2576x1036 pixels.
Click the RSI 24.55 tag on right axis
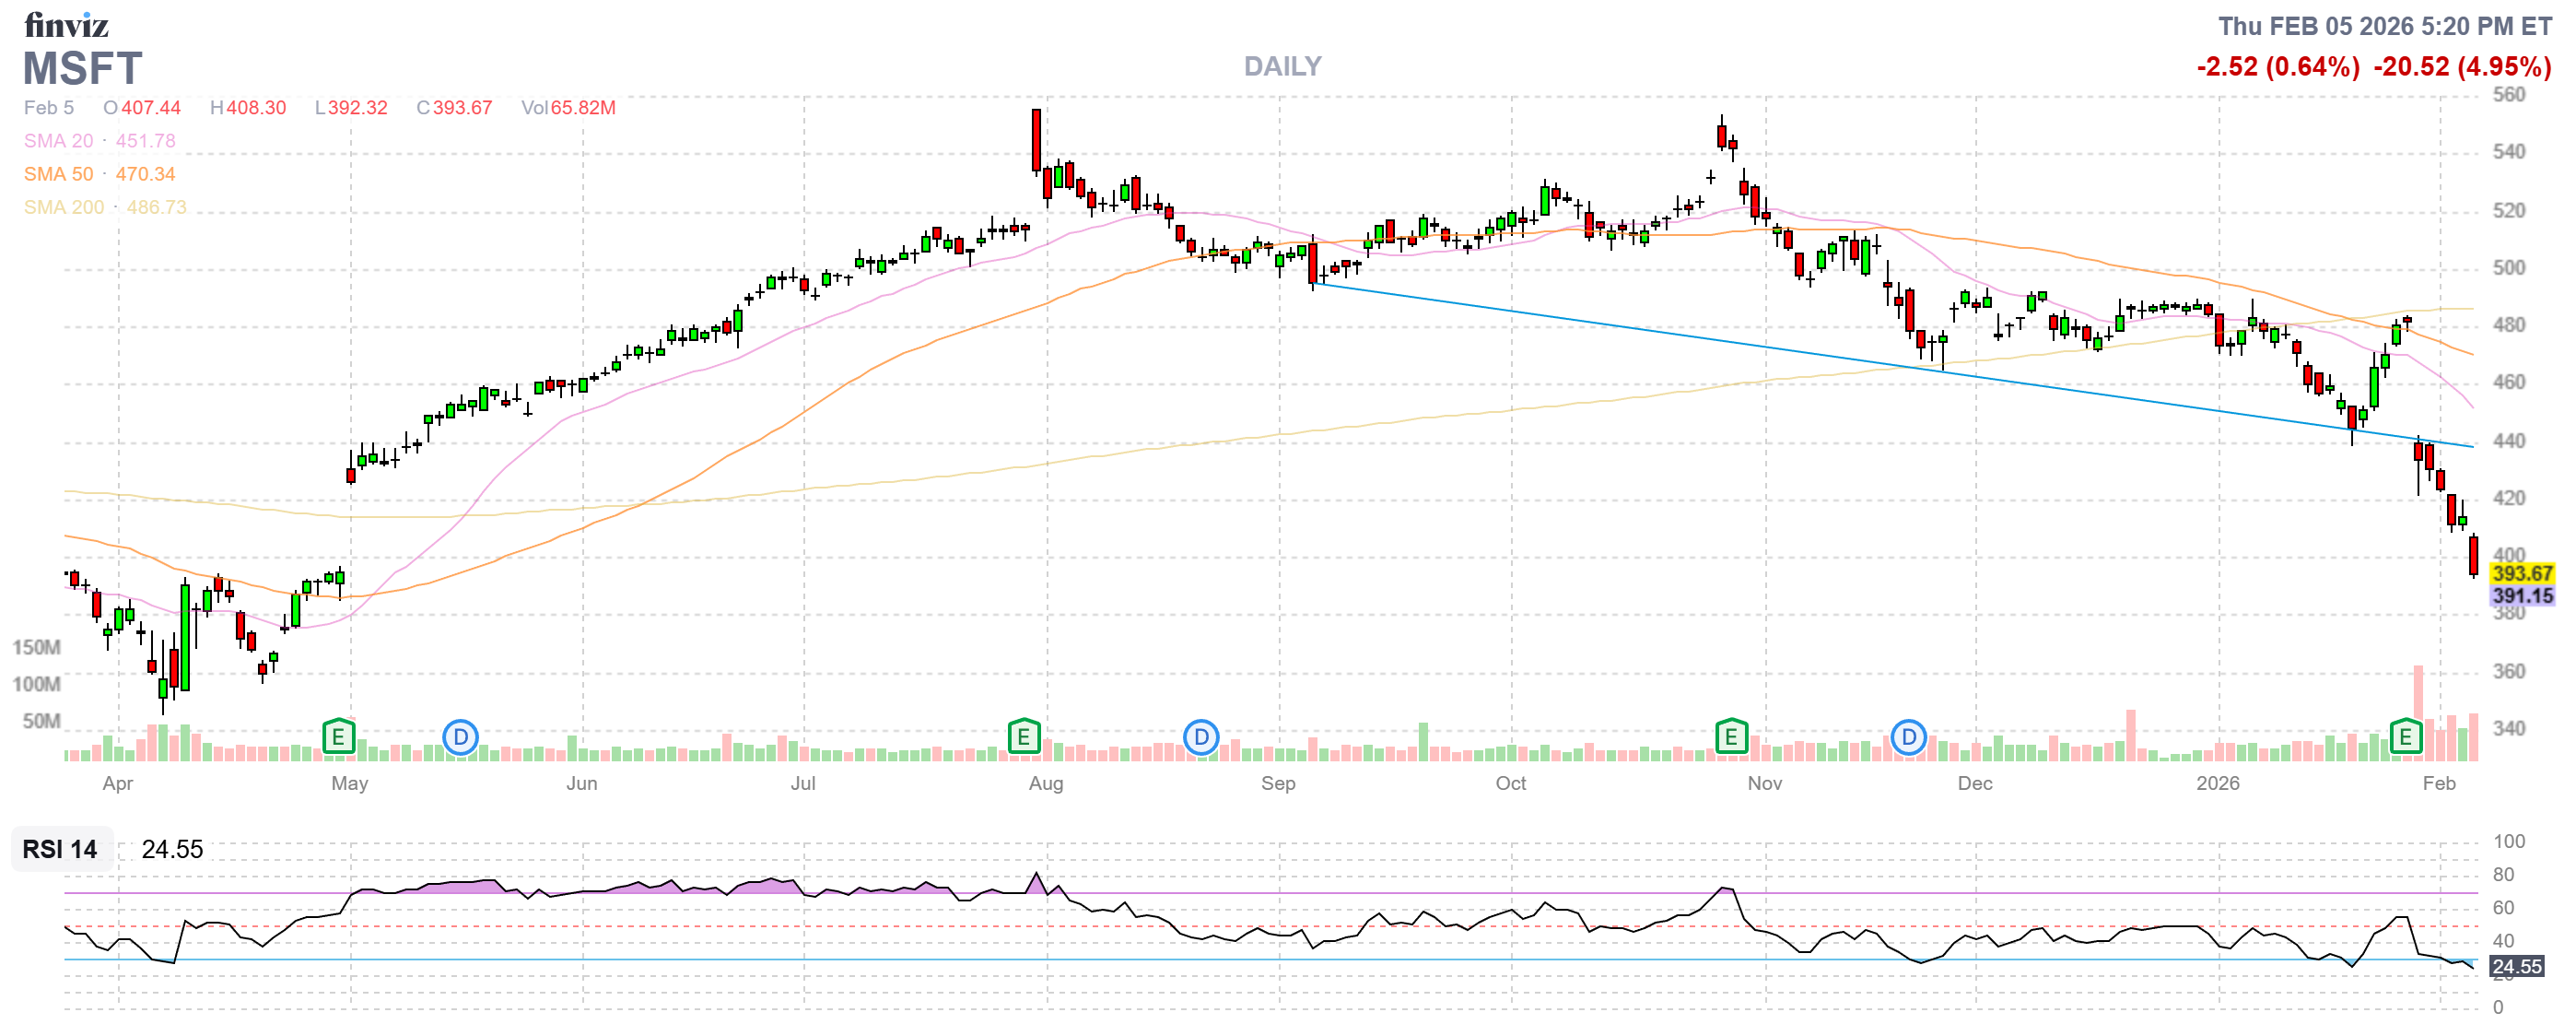click(2516, 966)
